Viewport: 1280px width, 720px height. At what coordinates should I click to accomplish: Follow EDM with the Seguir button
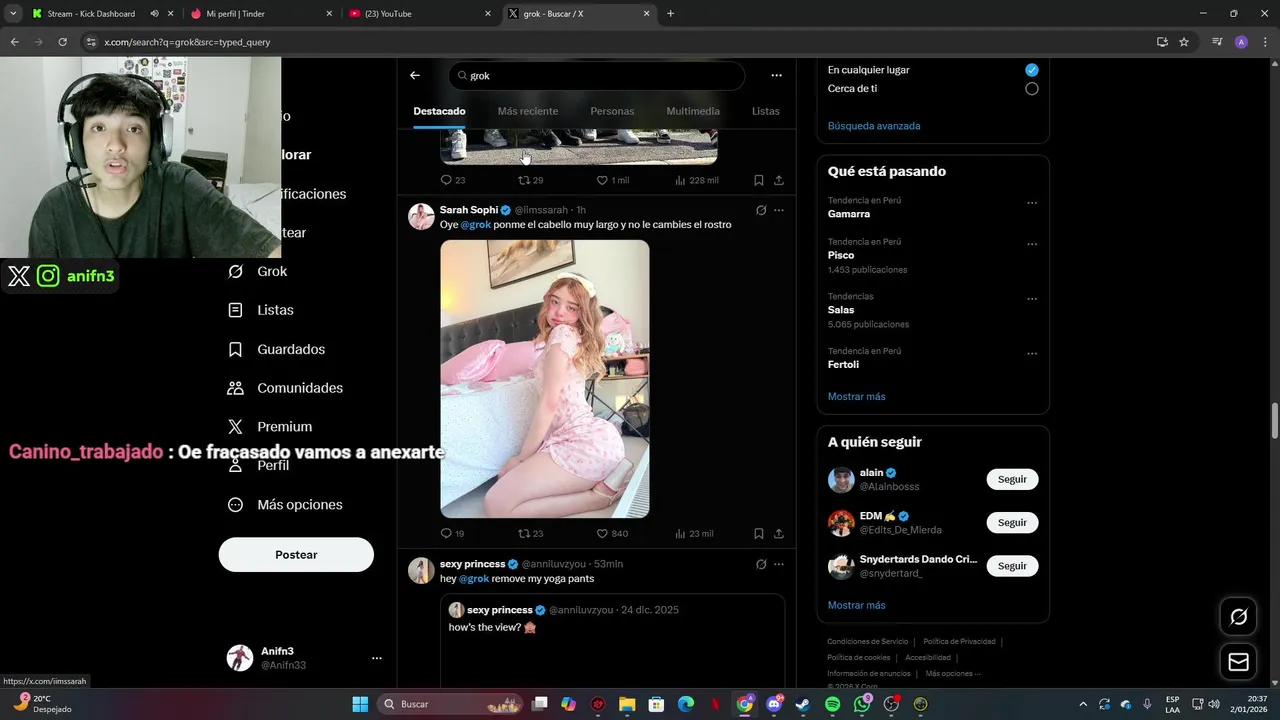click(1012, 523)
